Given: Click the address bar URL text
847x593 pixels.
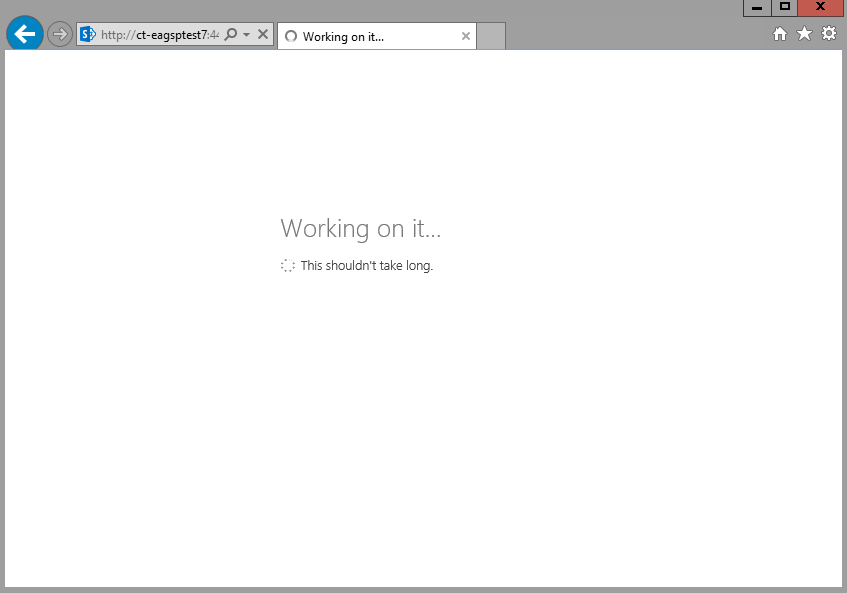Looking at the screenshot, I should [160, 35].
